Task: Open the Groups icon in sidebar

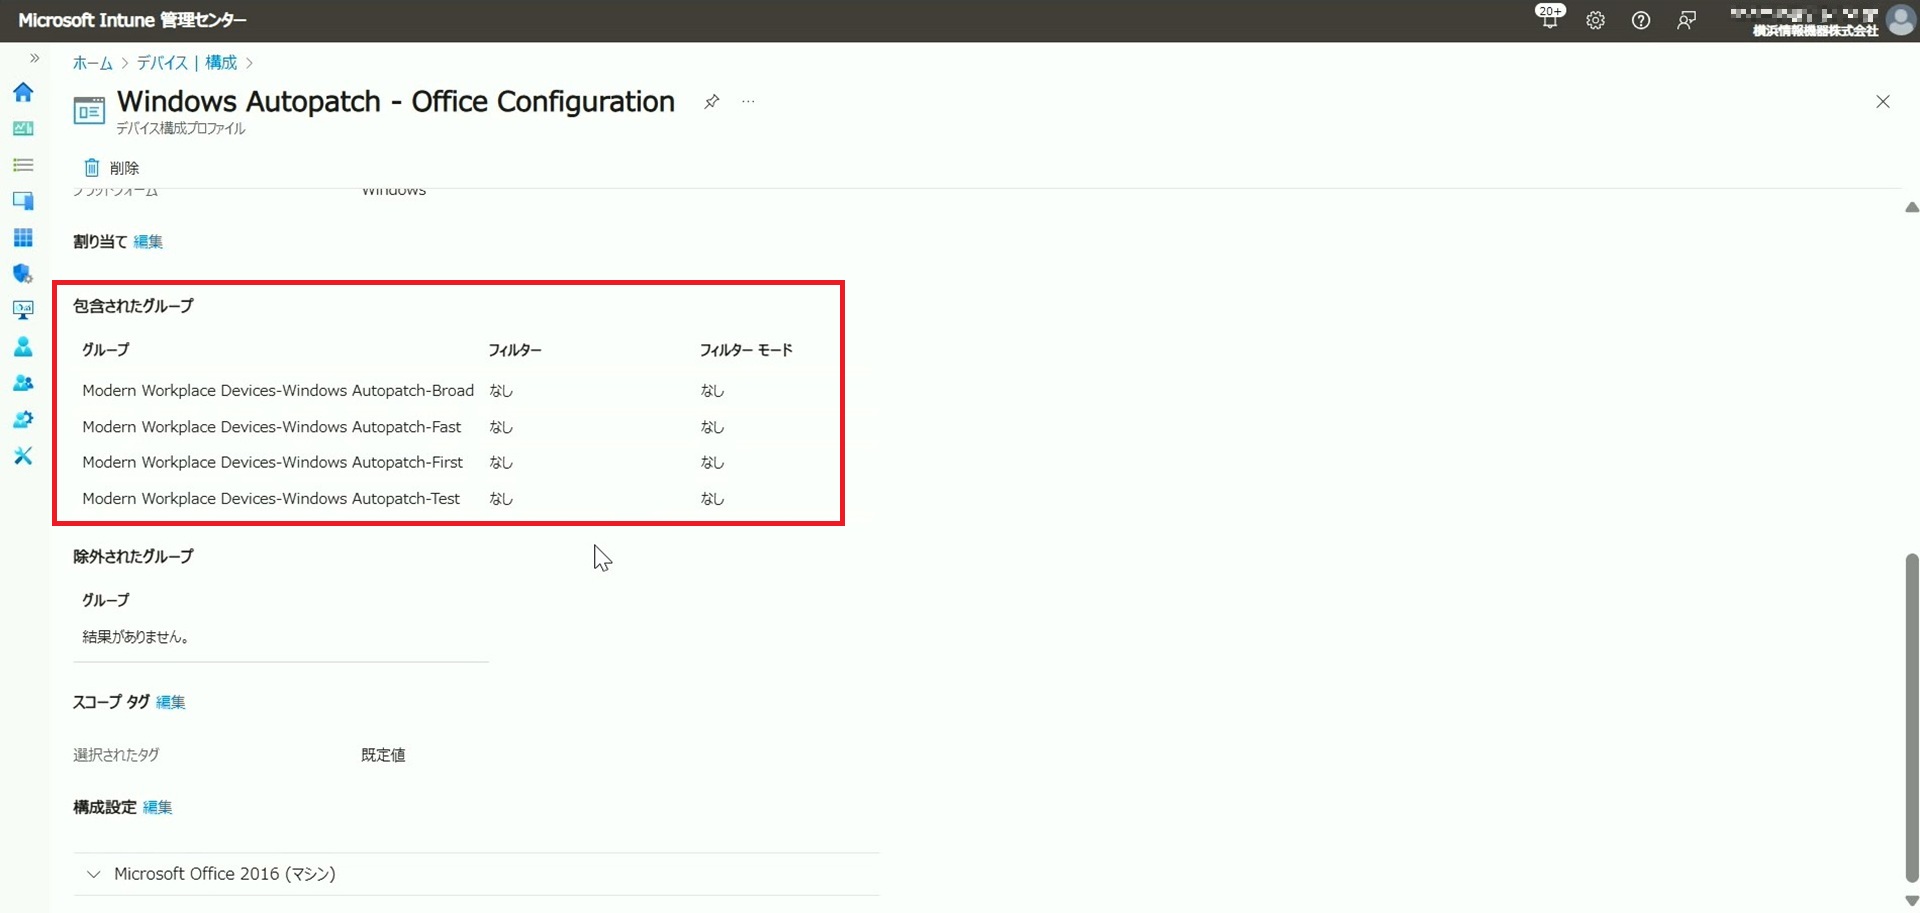Action: [x=23, y=383]
